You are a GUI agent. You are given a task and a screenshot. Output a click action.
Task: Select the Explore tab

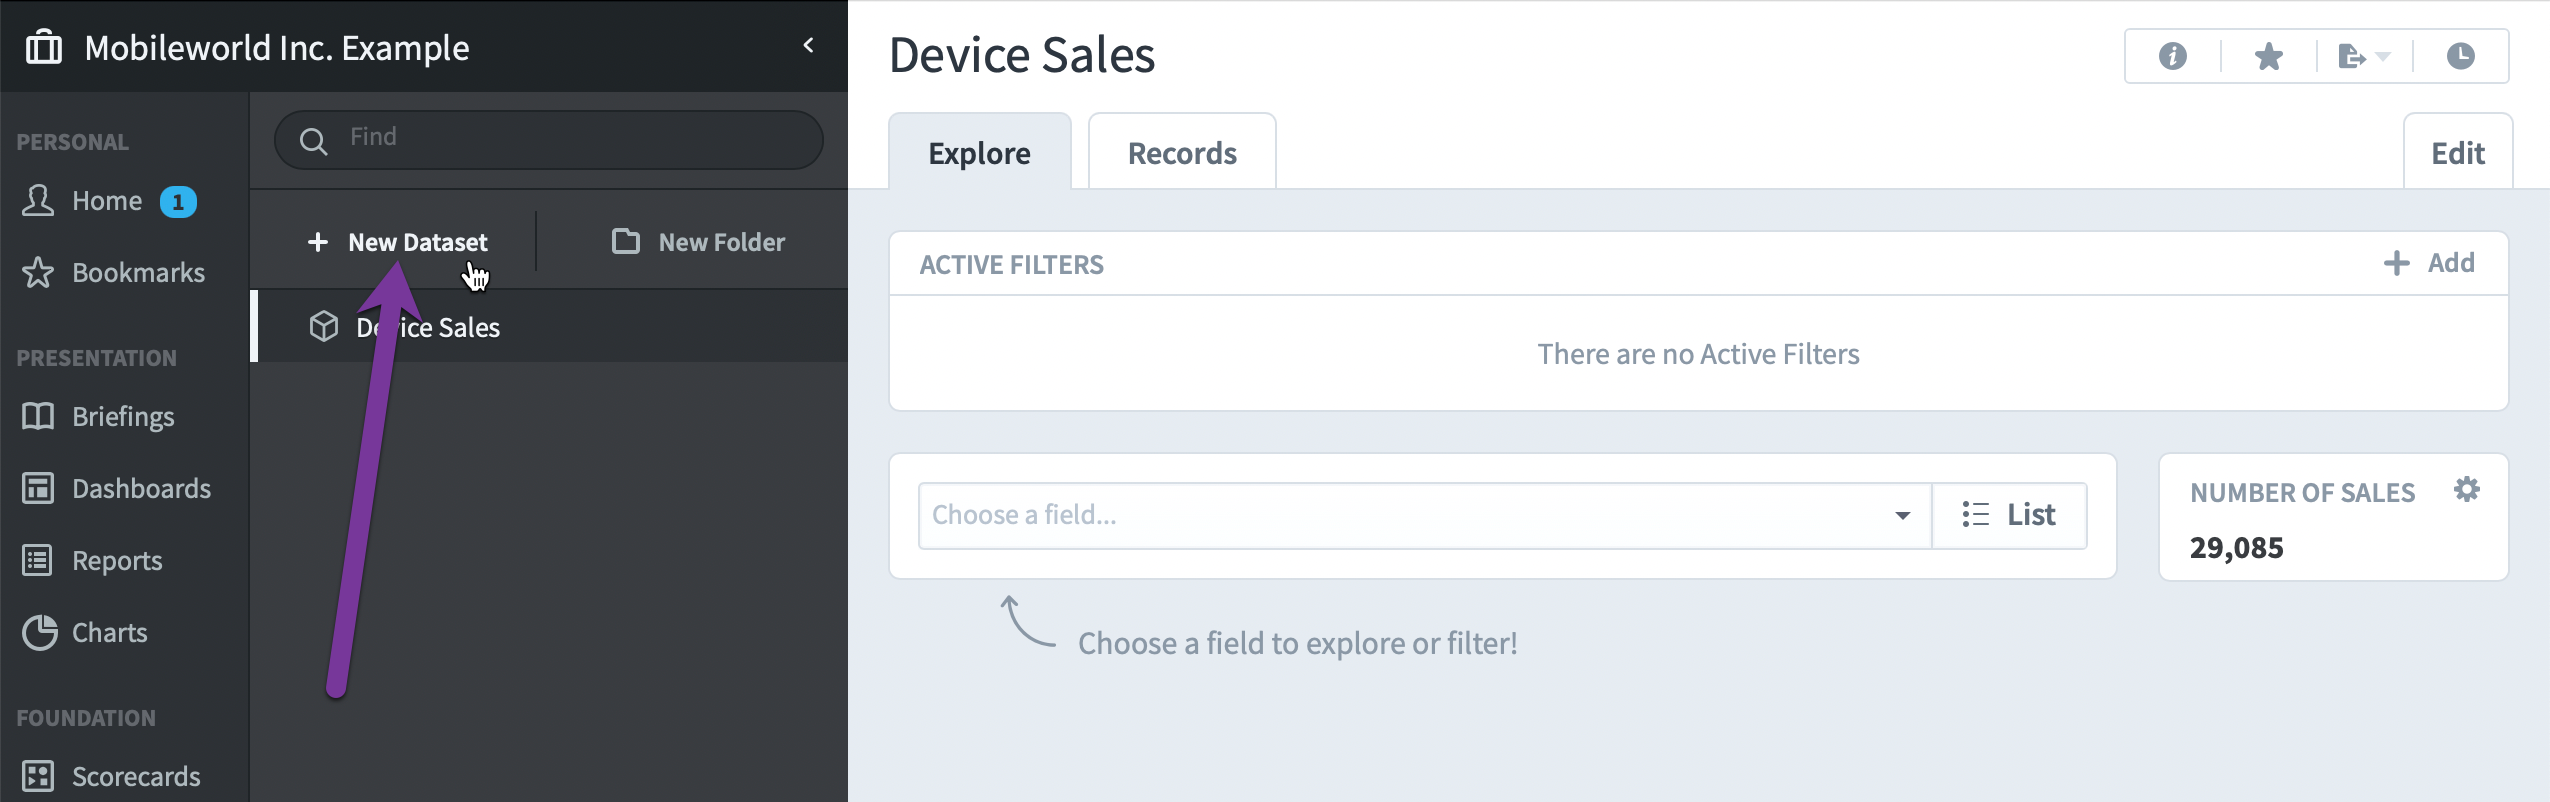[x=979, y=152]
